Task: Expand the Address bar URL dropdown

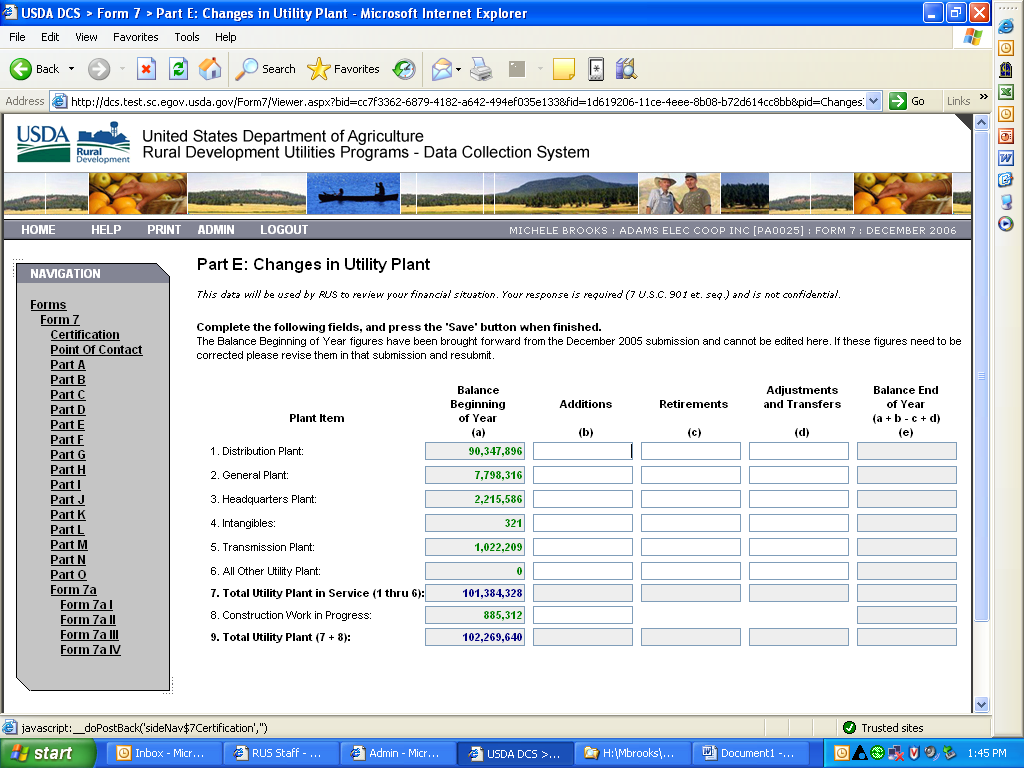Action: pyautogui.click(x=874, y=101)
